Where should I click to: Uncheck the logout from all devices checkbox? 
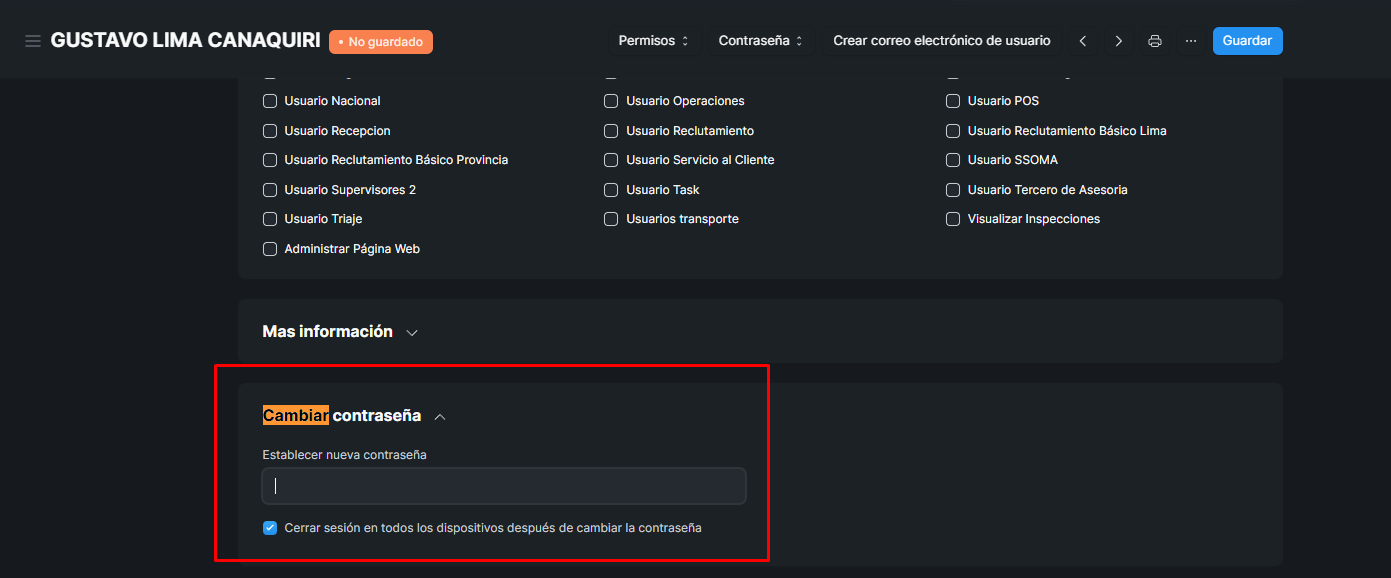pos(270,528)
